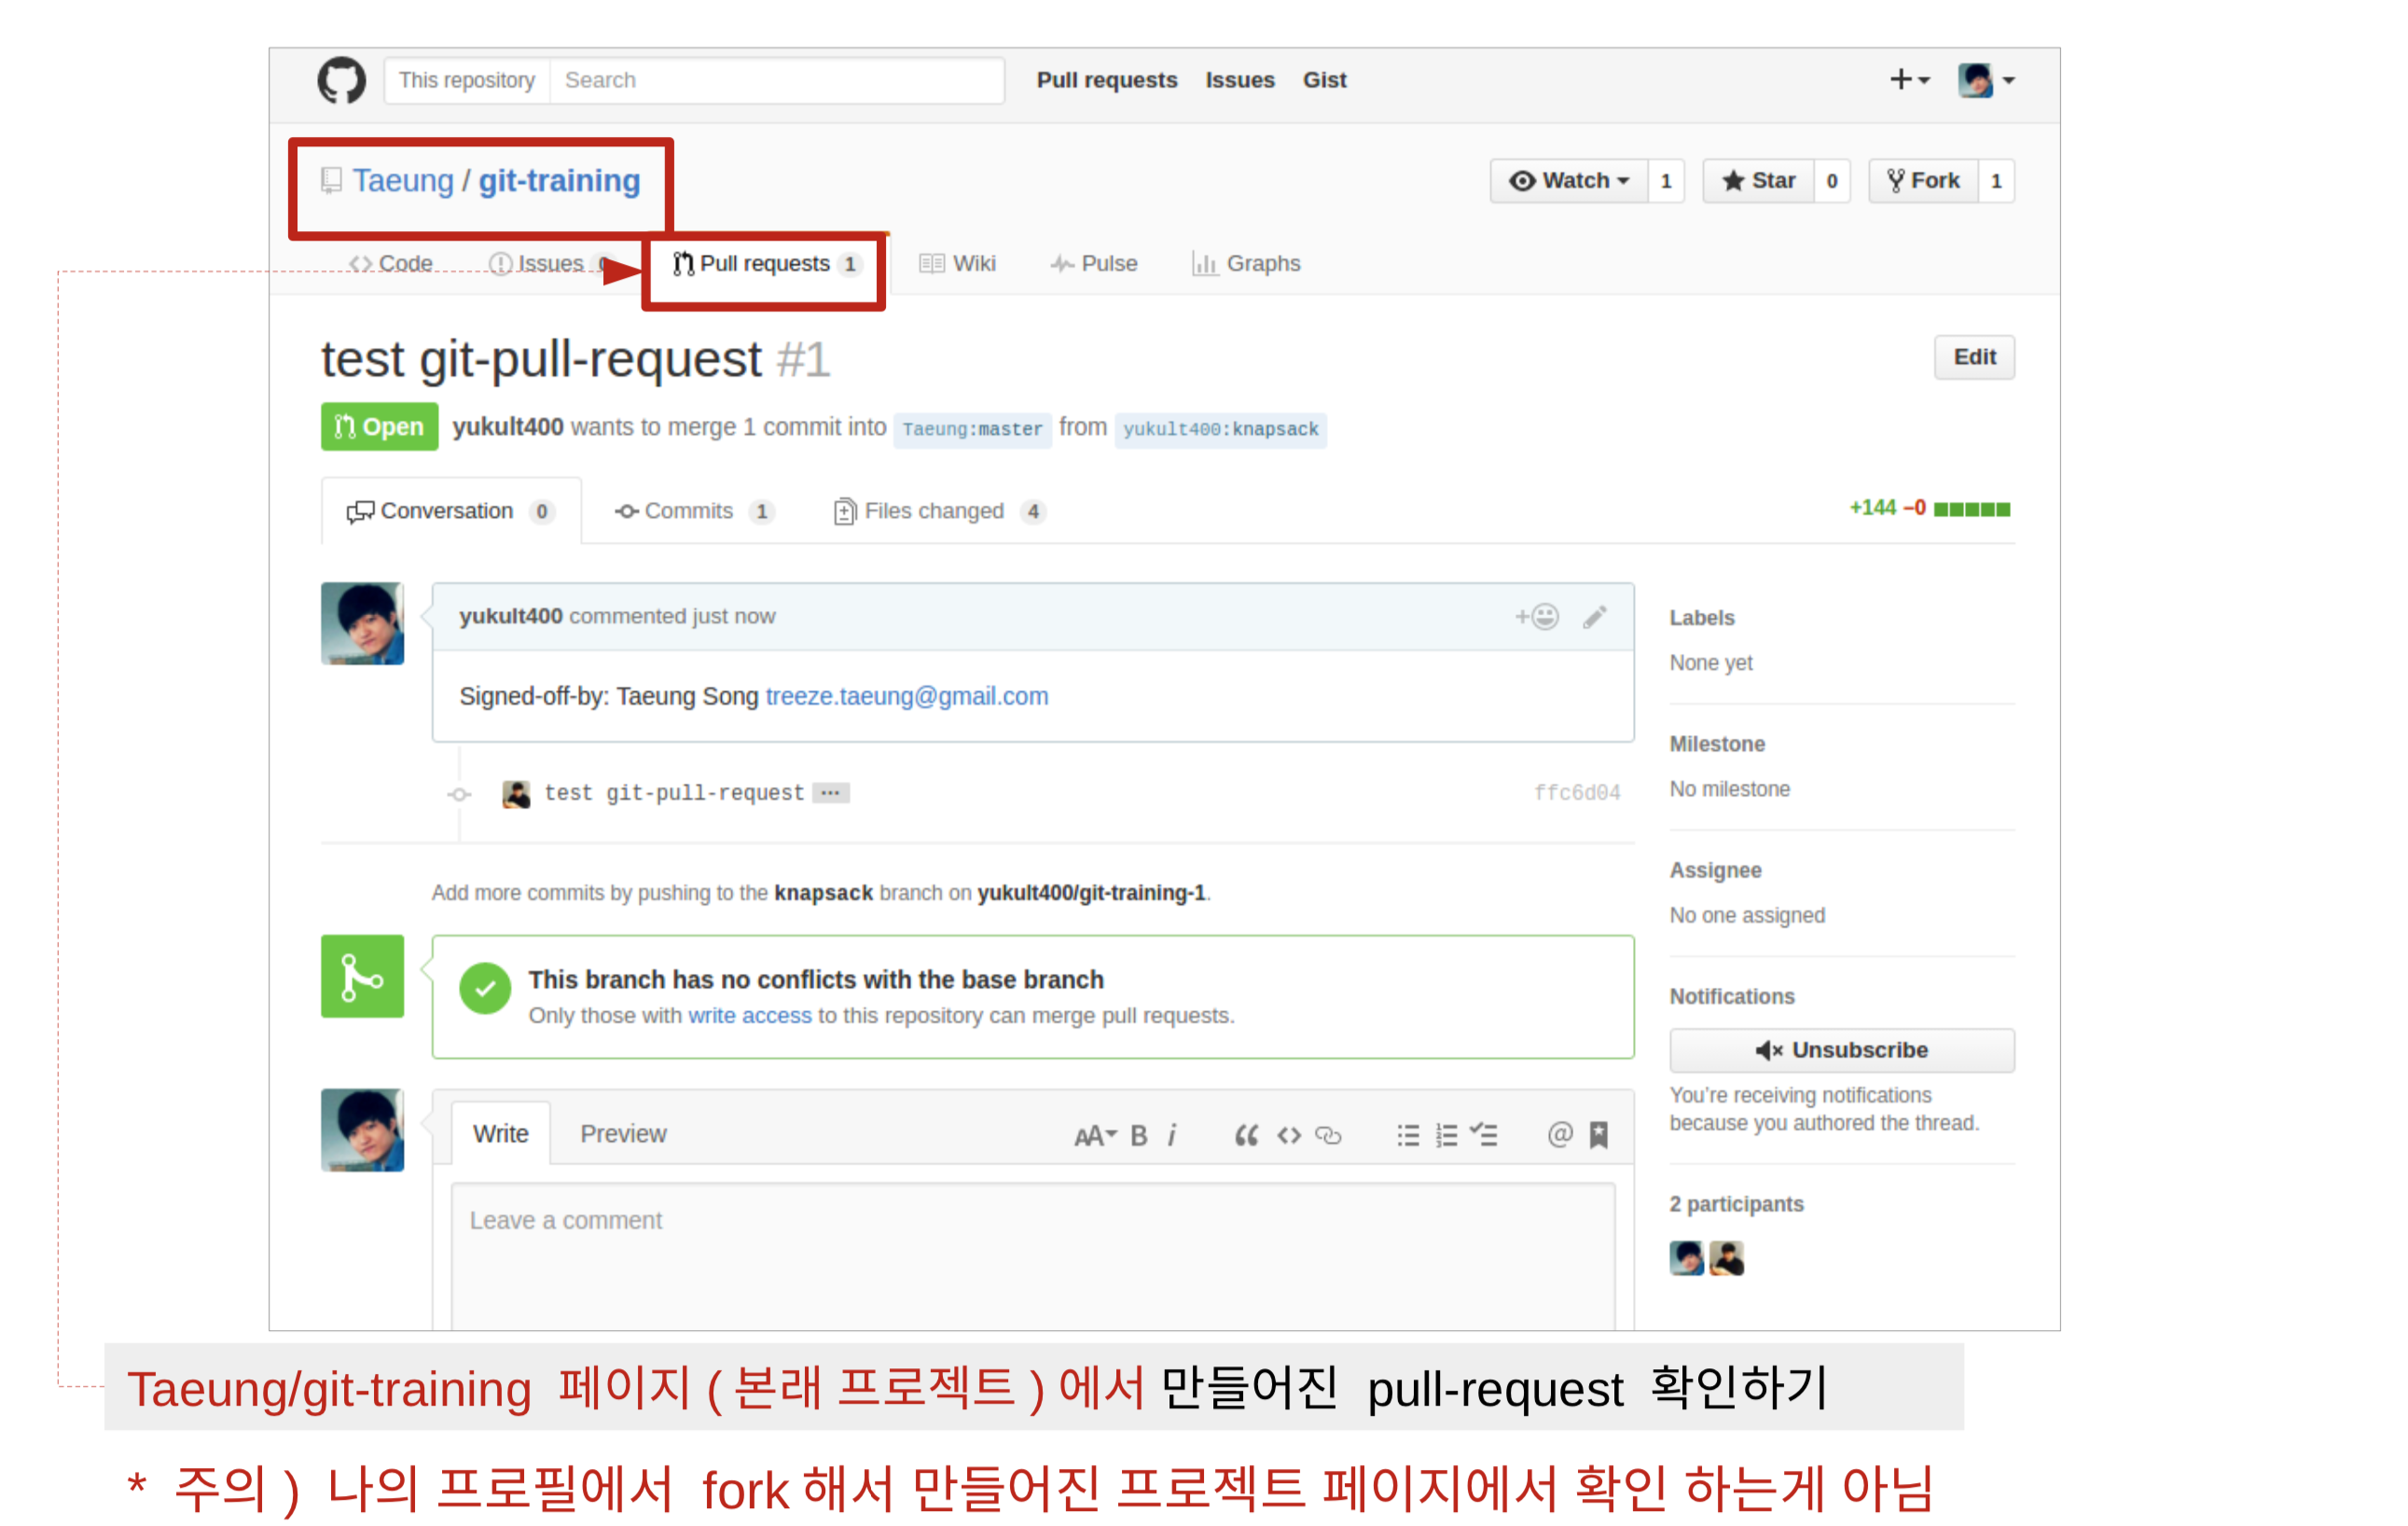Open the Watch dropdown menu

1569,181
